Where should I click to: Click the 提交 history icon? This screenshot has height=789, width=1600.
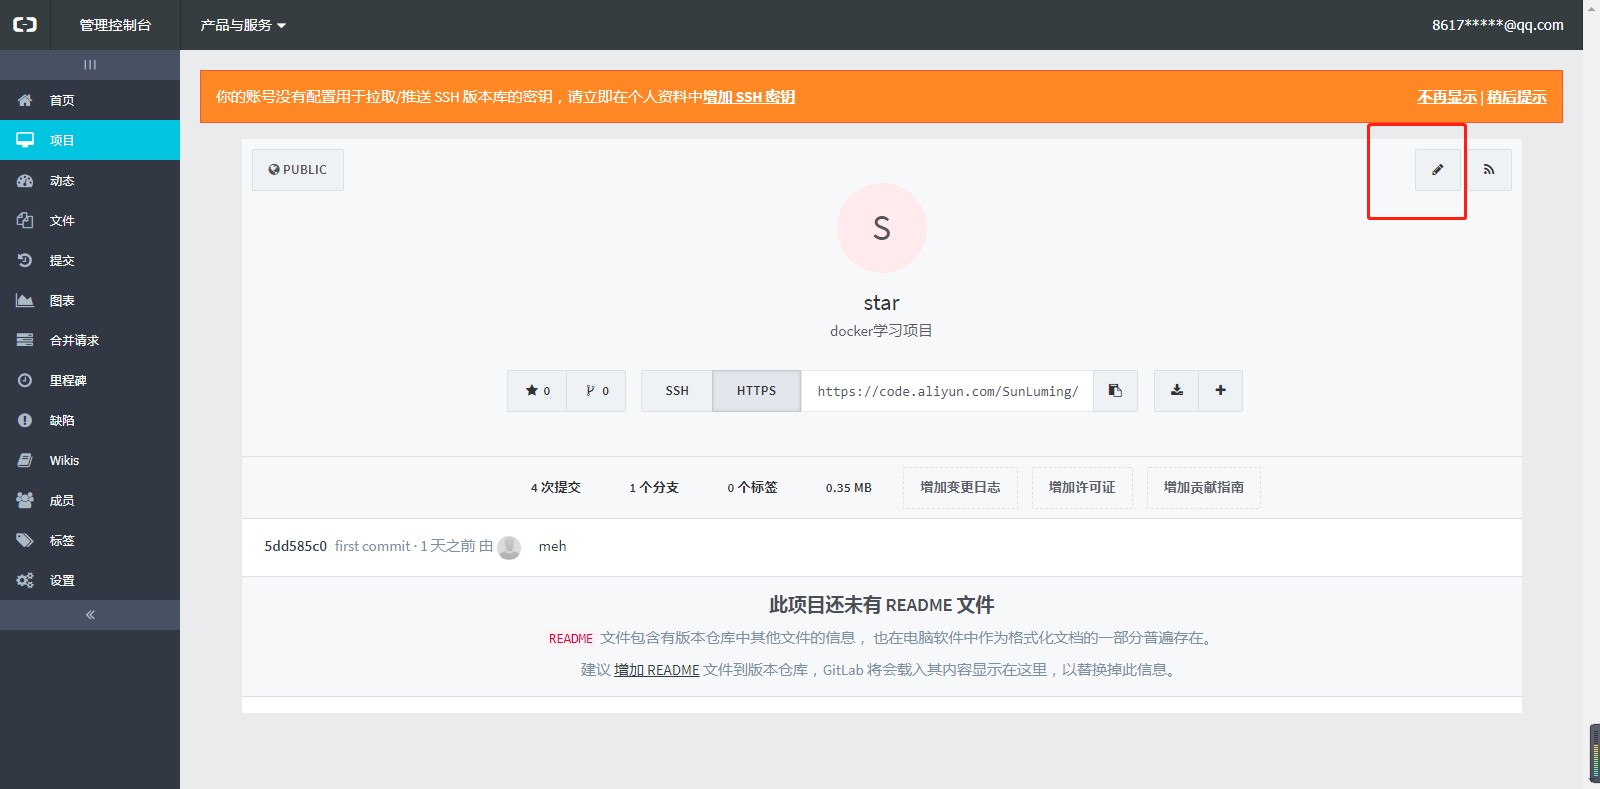25,260
